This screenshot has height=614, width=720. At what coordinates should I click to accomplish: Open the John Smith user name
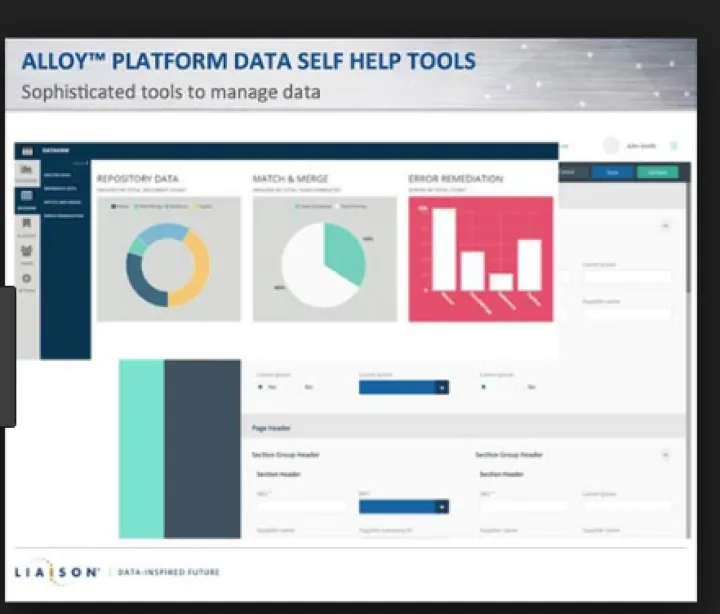(x=641, y=146)
